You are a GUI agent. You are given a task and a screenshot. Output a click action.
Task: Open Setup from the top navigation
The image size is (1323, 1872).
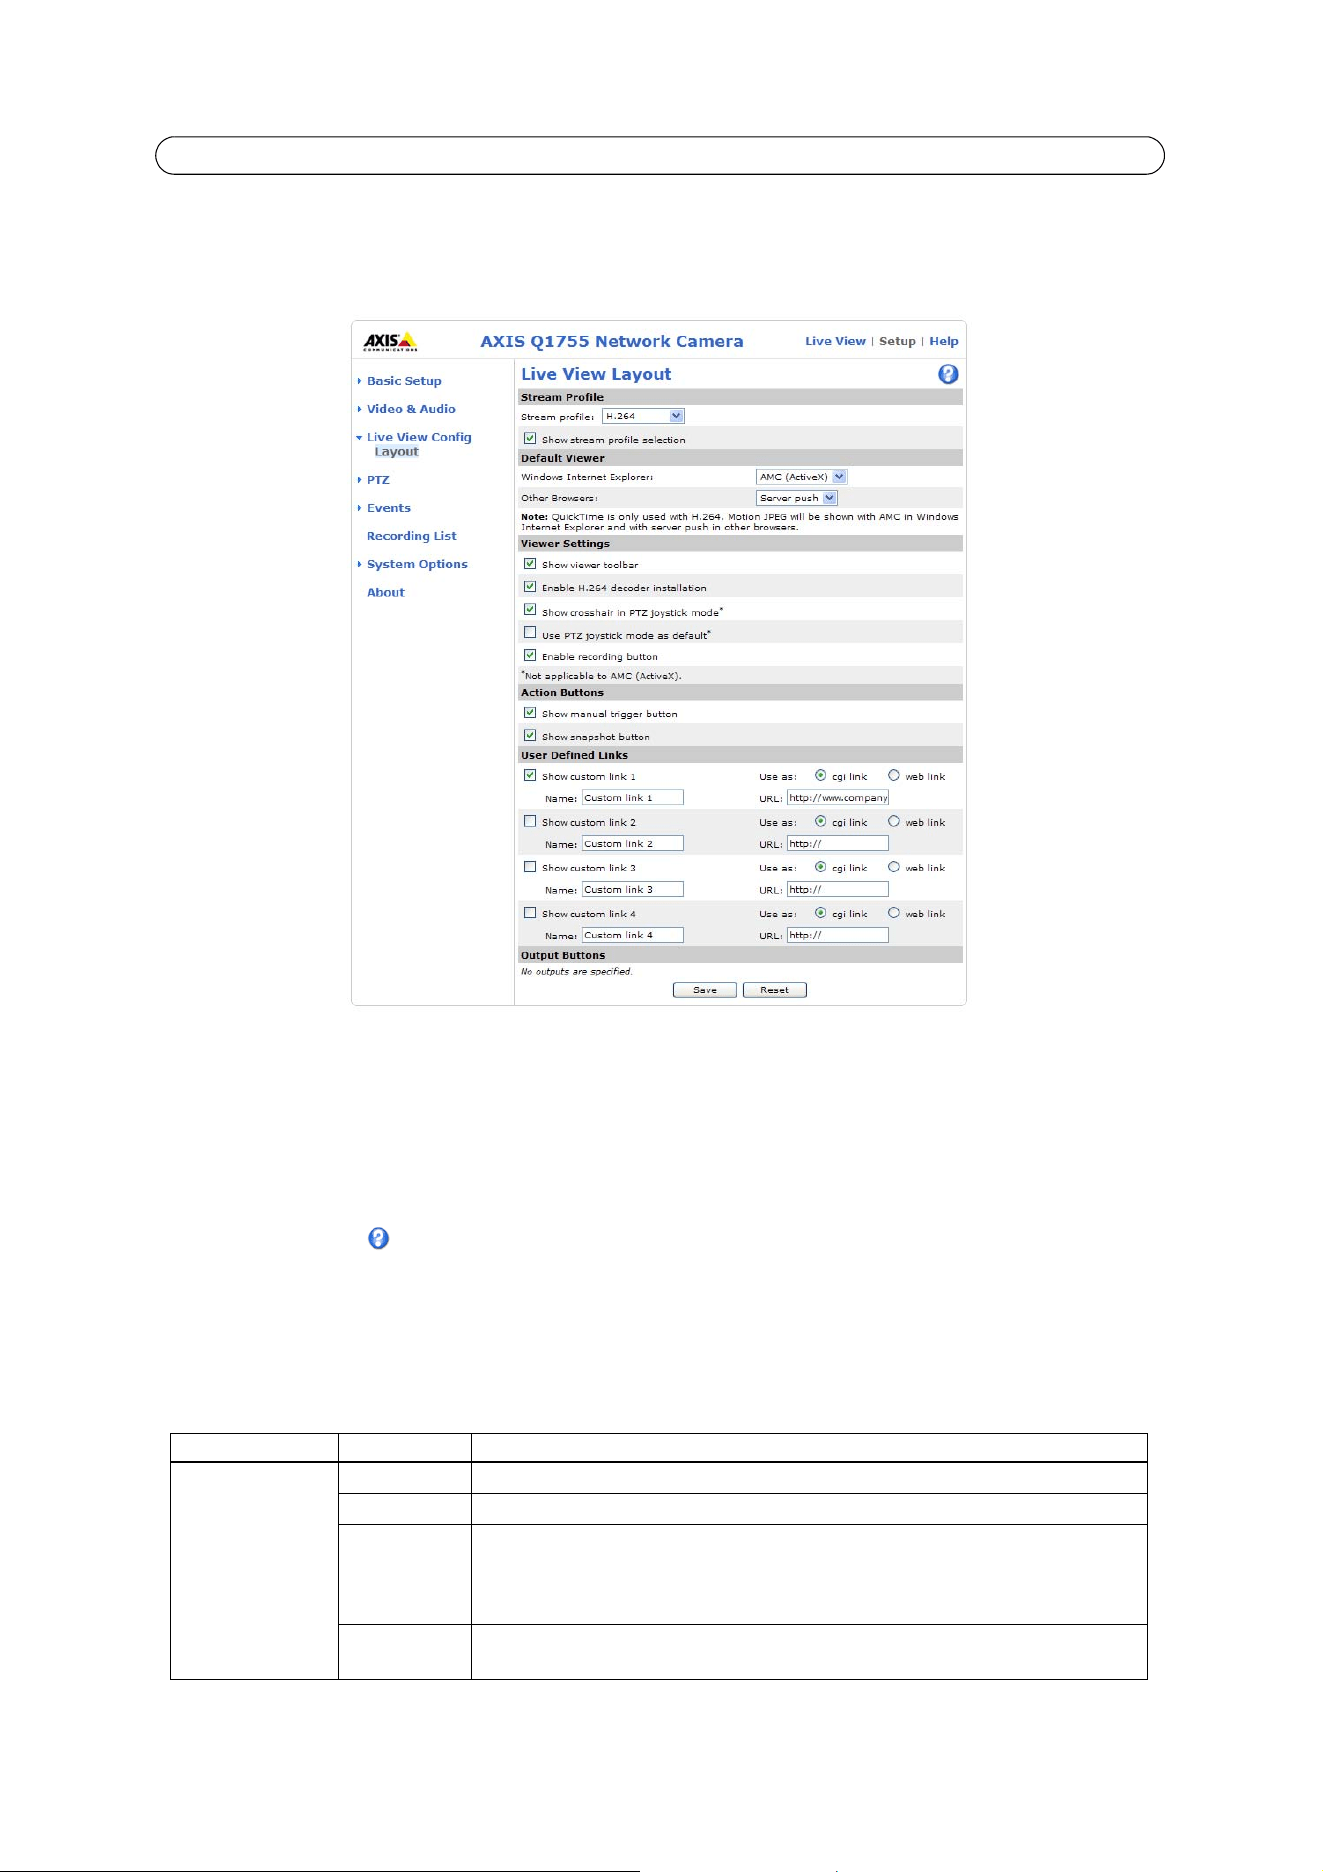pyautogui.click(x=897, y=341)
